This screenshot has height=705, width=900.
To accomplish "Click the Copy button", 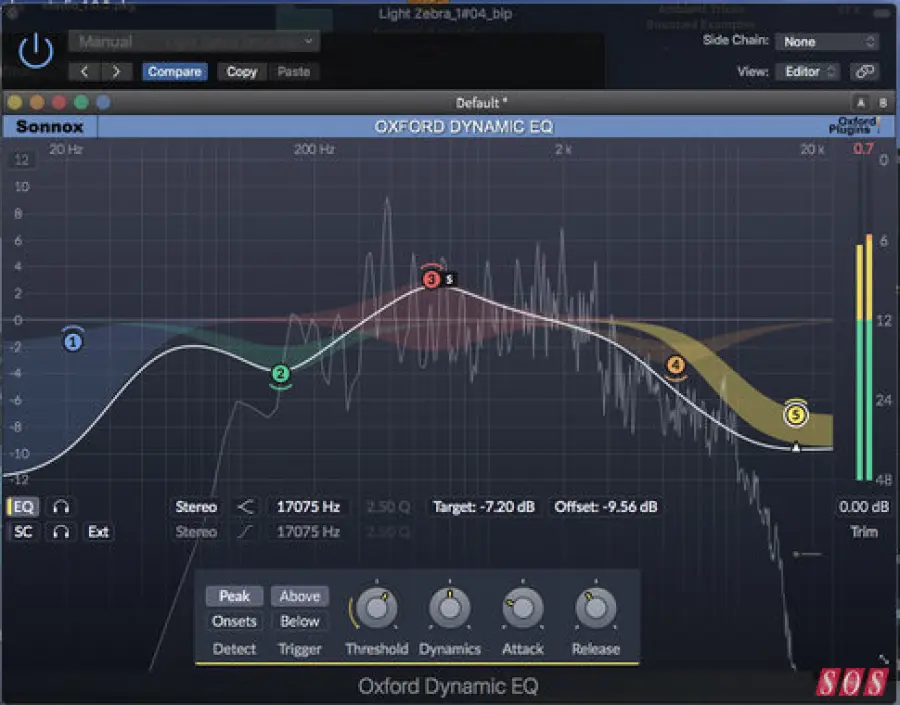I will click(241, 71).
